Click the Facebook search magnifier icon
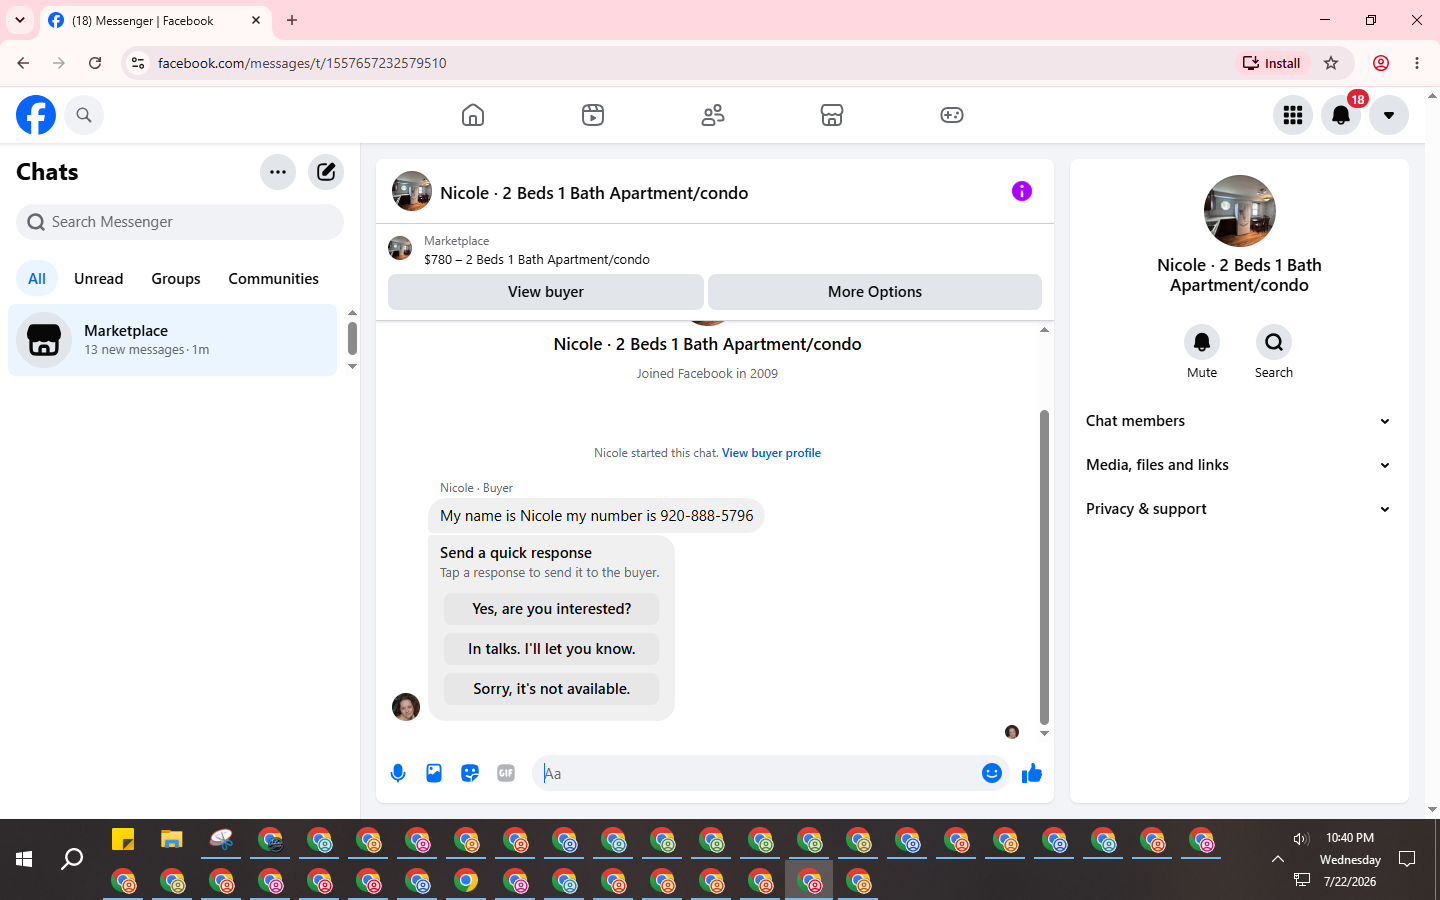Viewport: 1440px width, 900px height. pyautogui.click(x=84, y=115)
